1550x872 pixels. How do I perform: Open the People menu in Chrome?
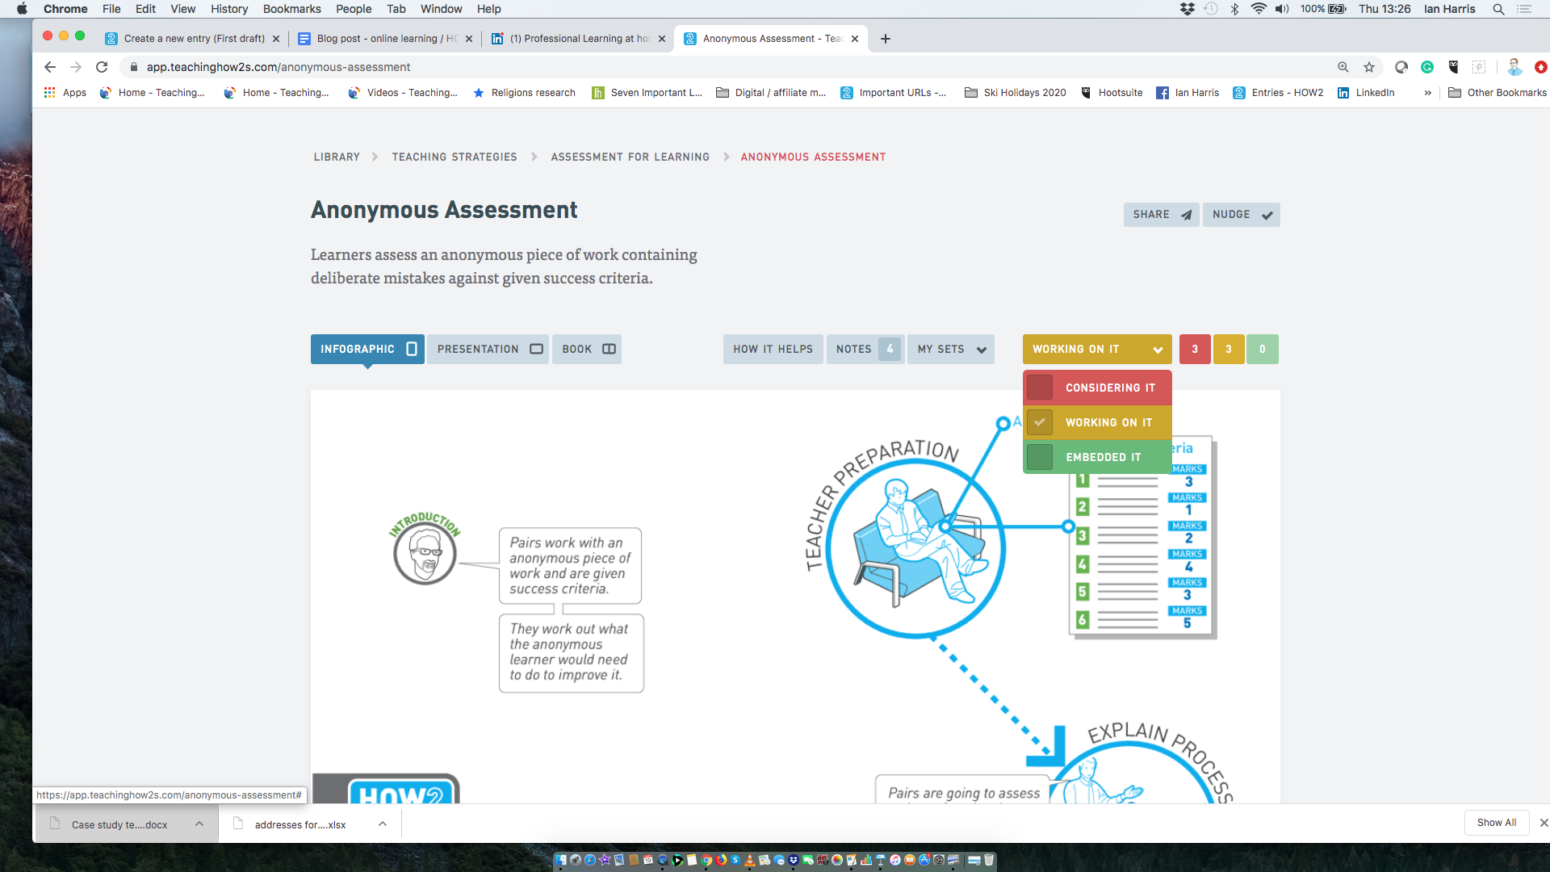[x=353, y=9]
